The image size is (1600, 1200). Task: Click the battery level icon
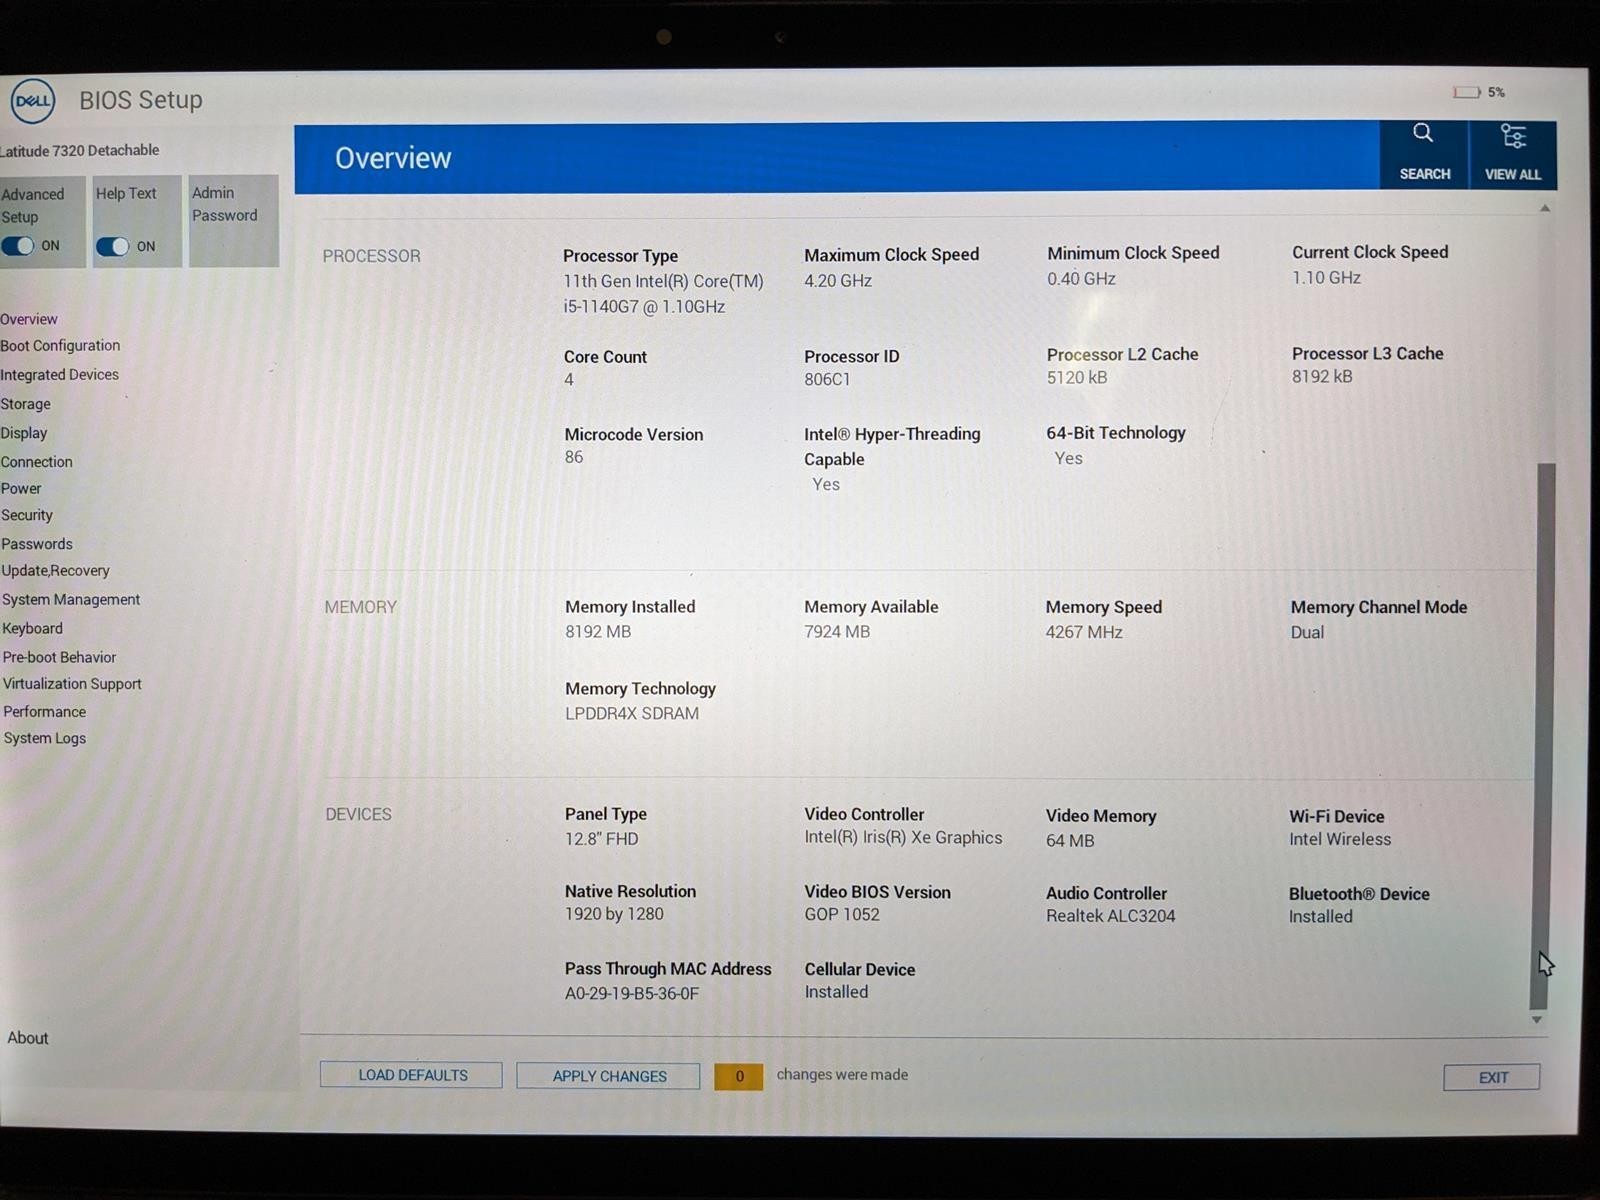1467,92
